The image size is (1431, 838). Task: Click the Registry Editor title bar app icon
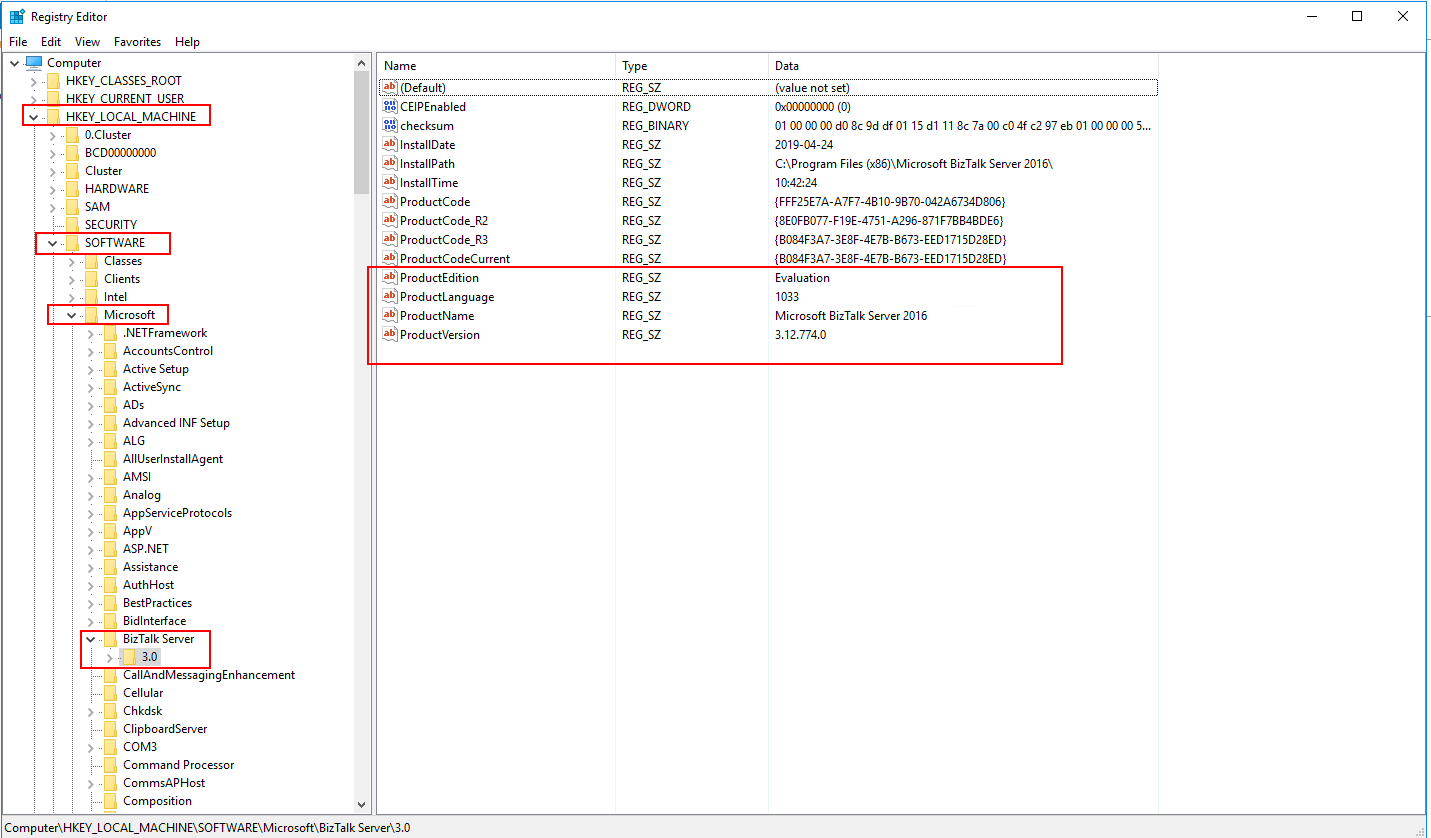pos(17,16)
